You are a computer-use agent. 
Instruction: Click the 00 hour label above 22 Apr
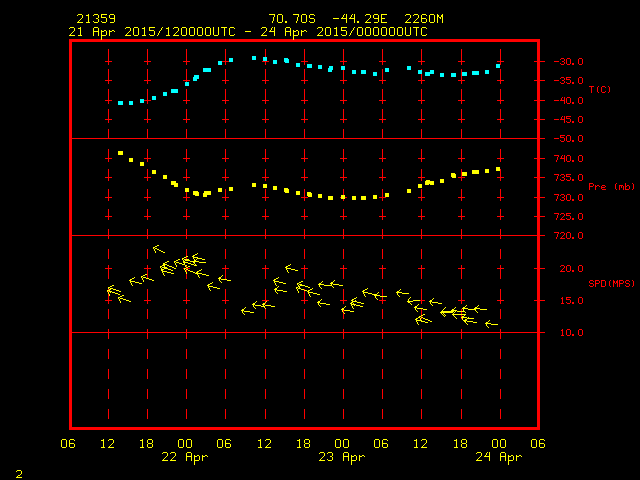point(185,444)
